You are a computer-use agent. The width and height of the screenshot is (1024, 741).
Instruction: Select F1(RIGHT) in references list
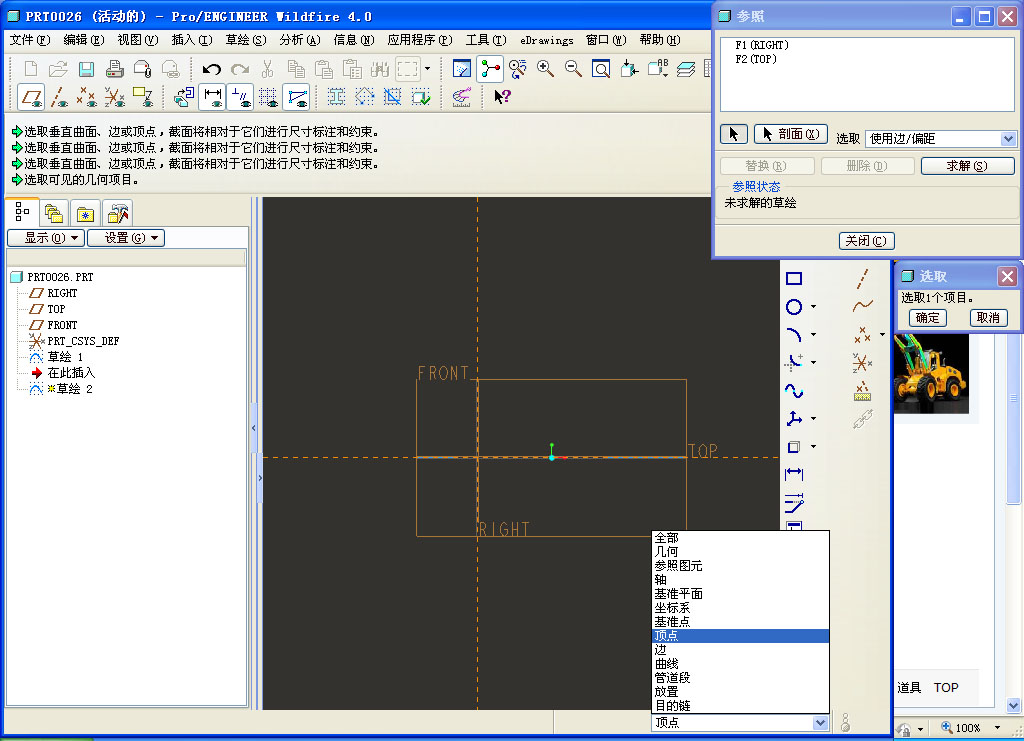[x=761, y=45]
